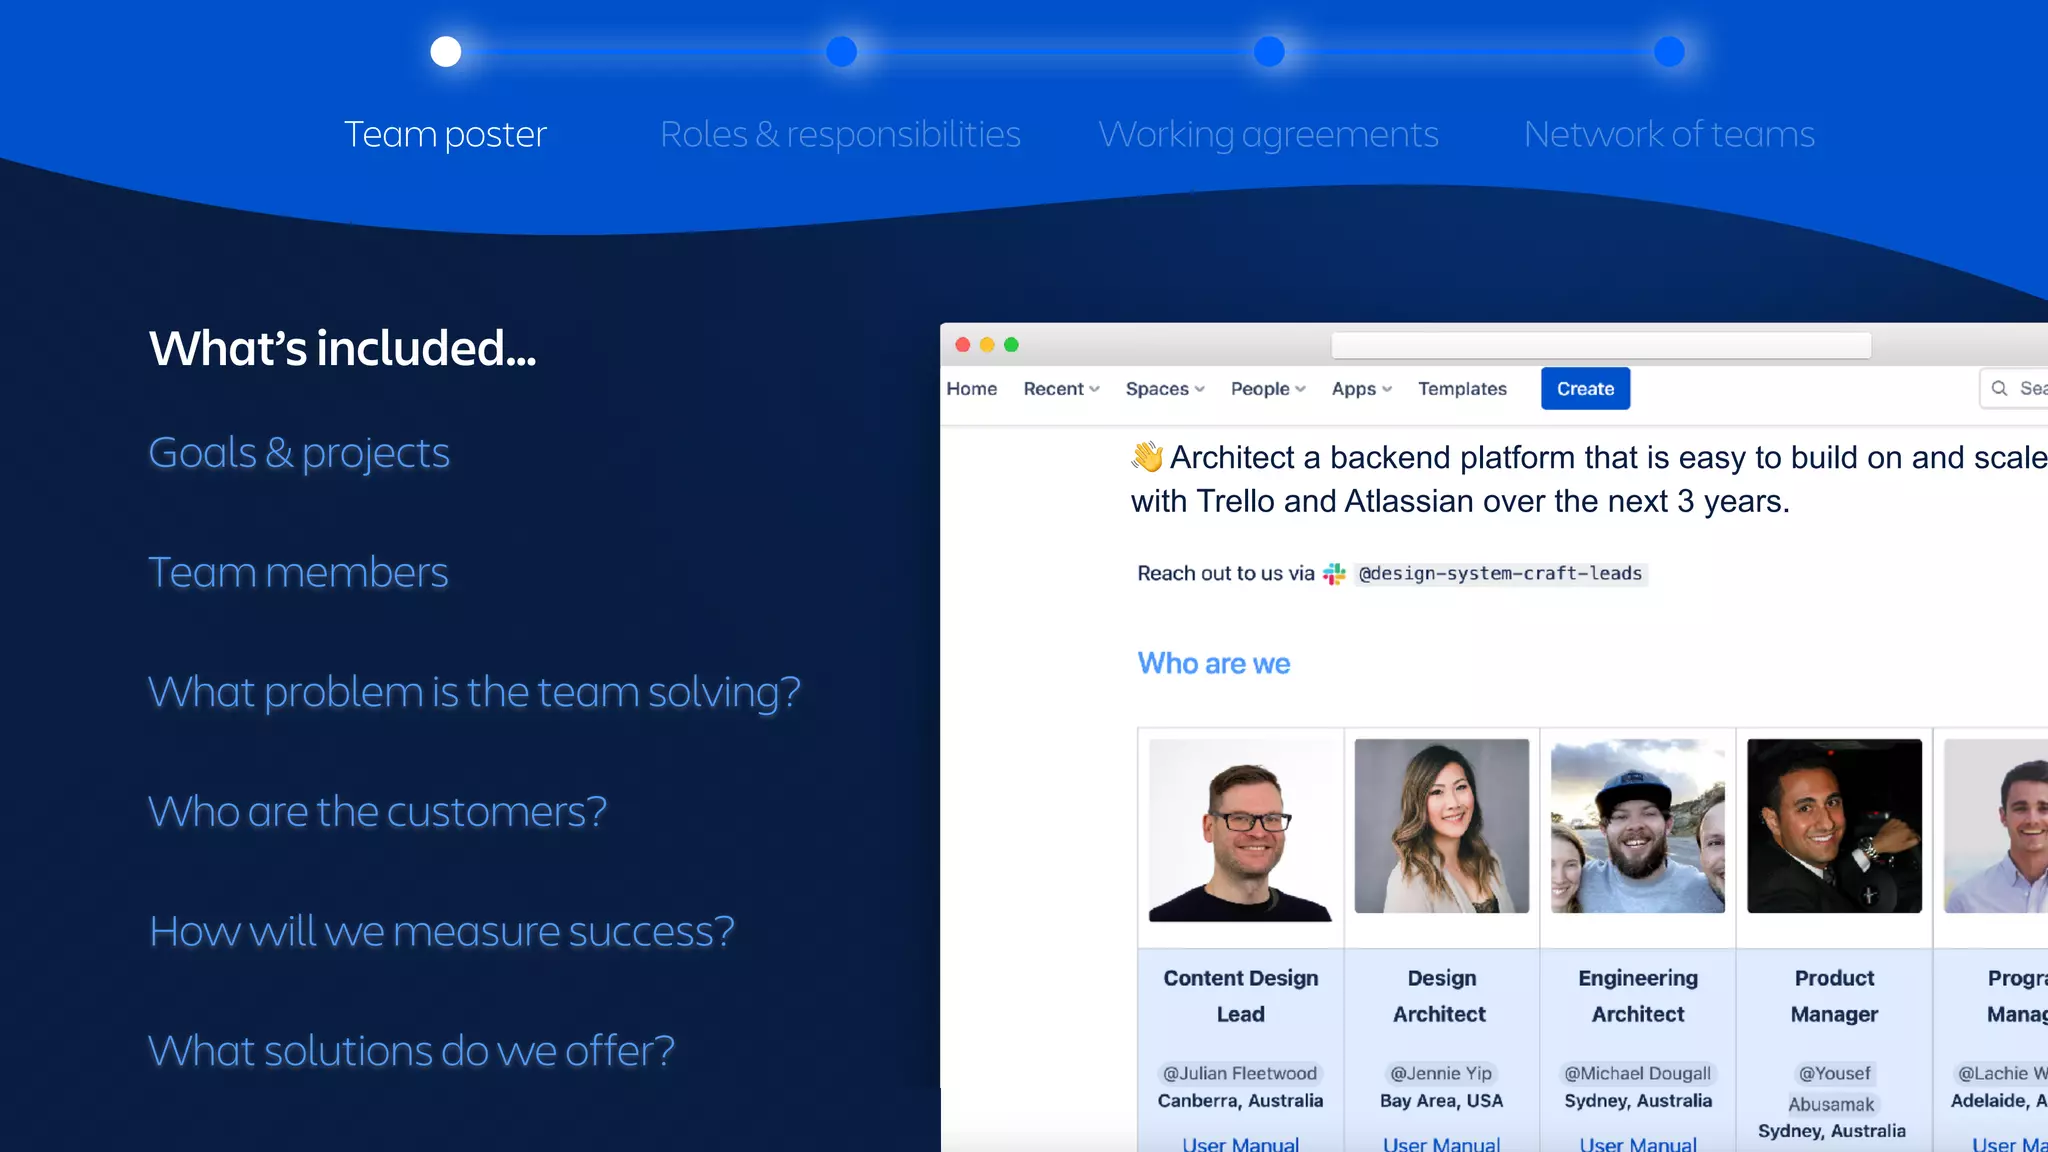The height and width of the screenshot is (1152, 2048).
Task: Open Jennie Yip's profile photo
Action: pos(1441,826)
